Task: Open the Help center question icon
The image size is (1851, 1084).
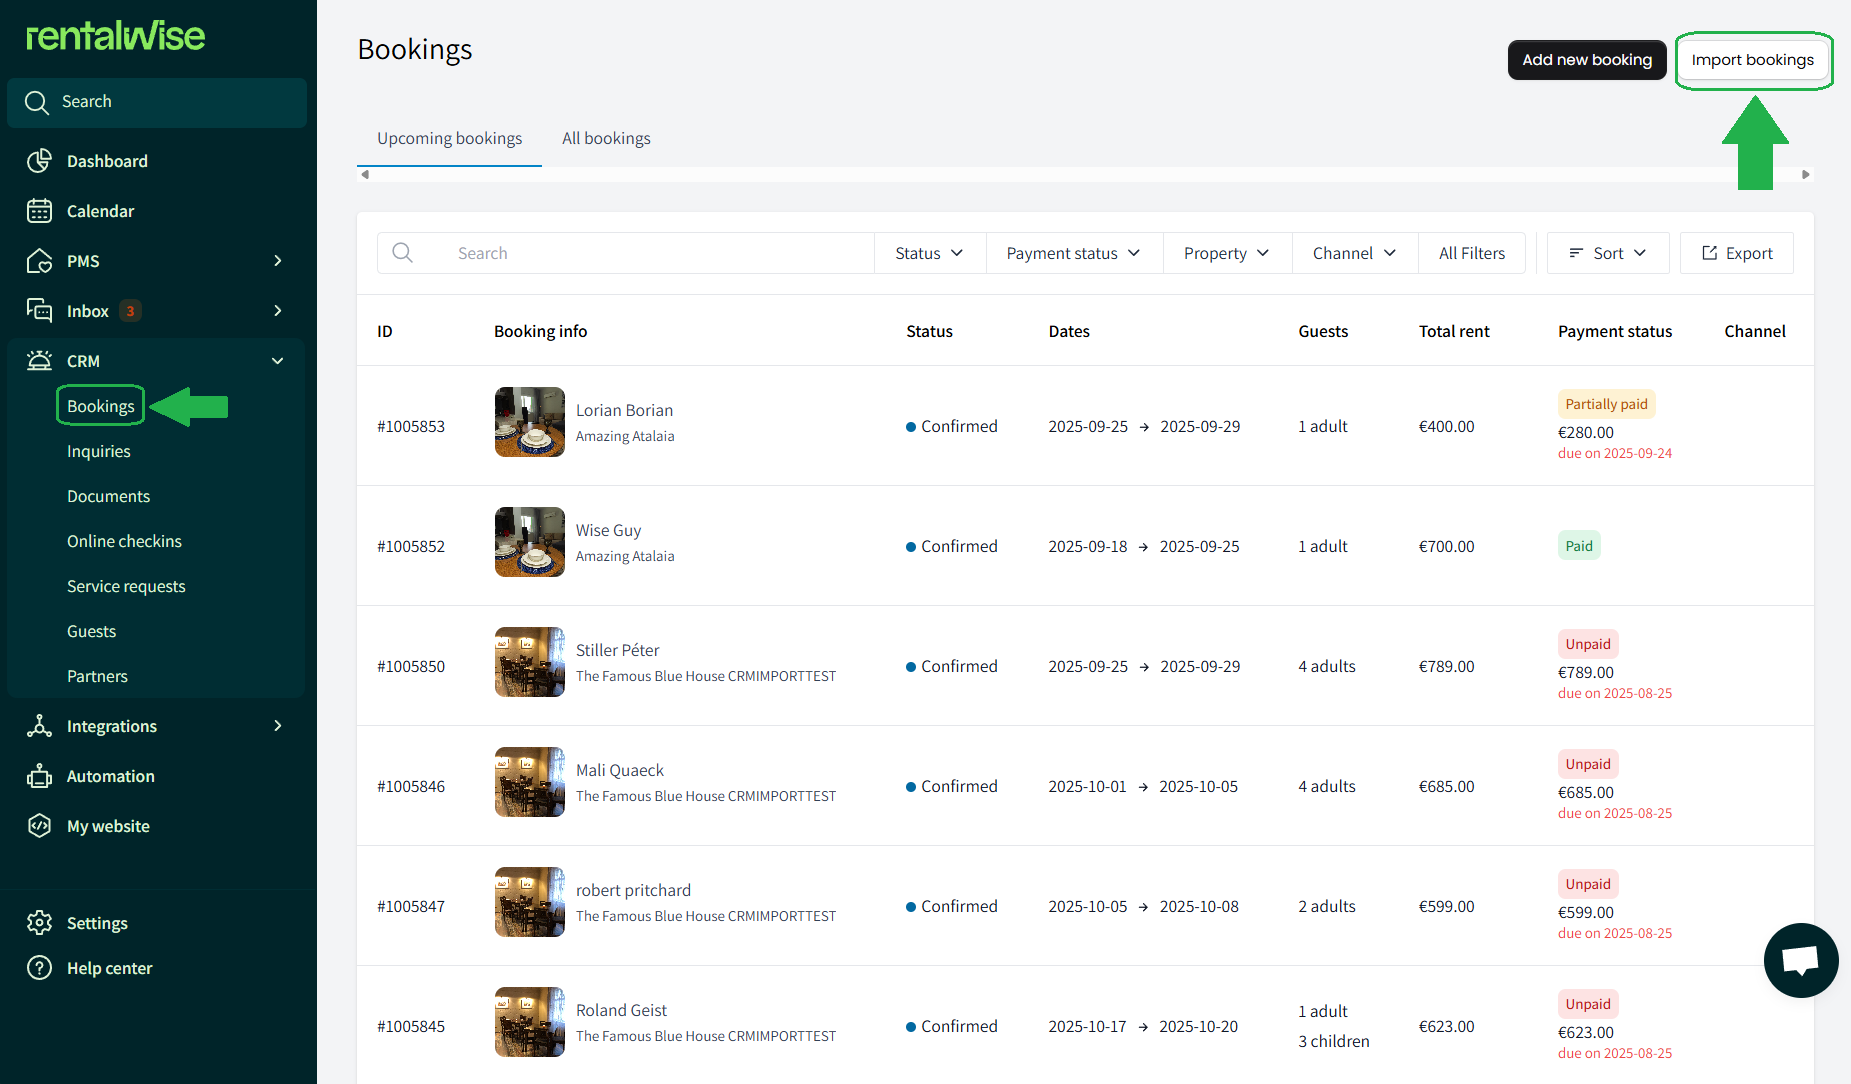Action: point(39,968)
